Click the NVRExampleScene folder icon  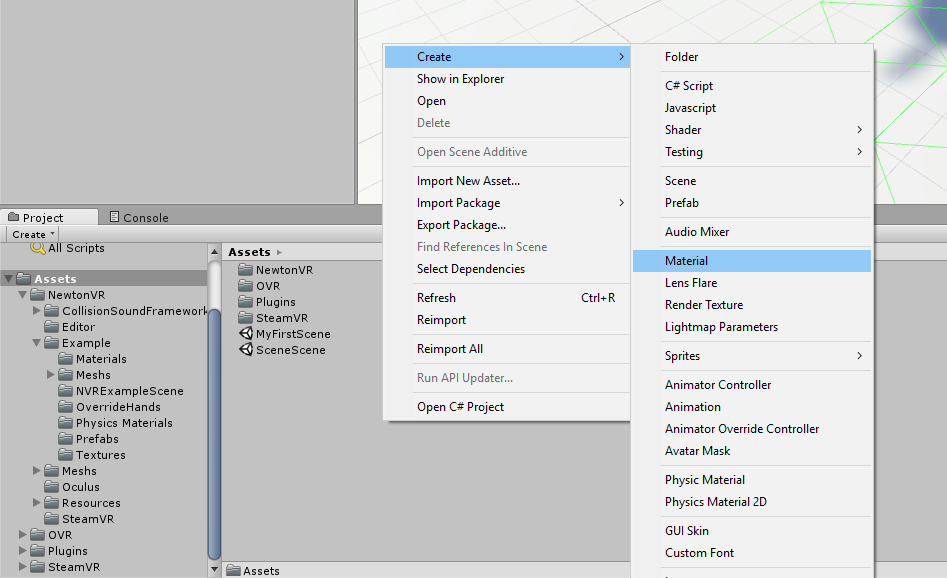65,390
